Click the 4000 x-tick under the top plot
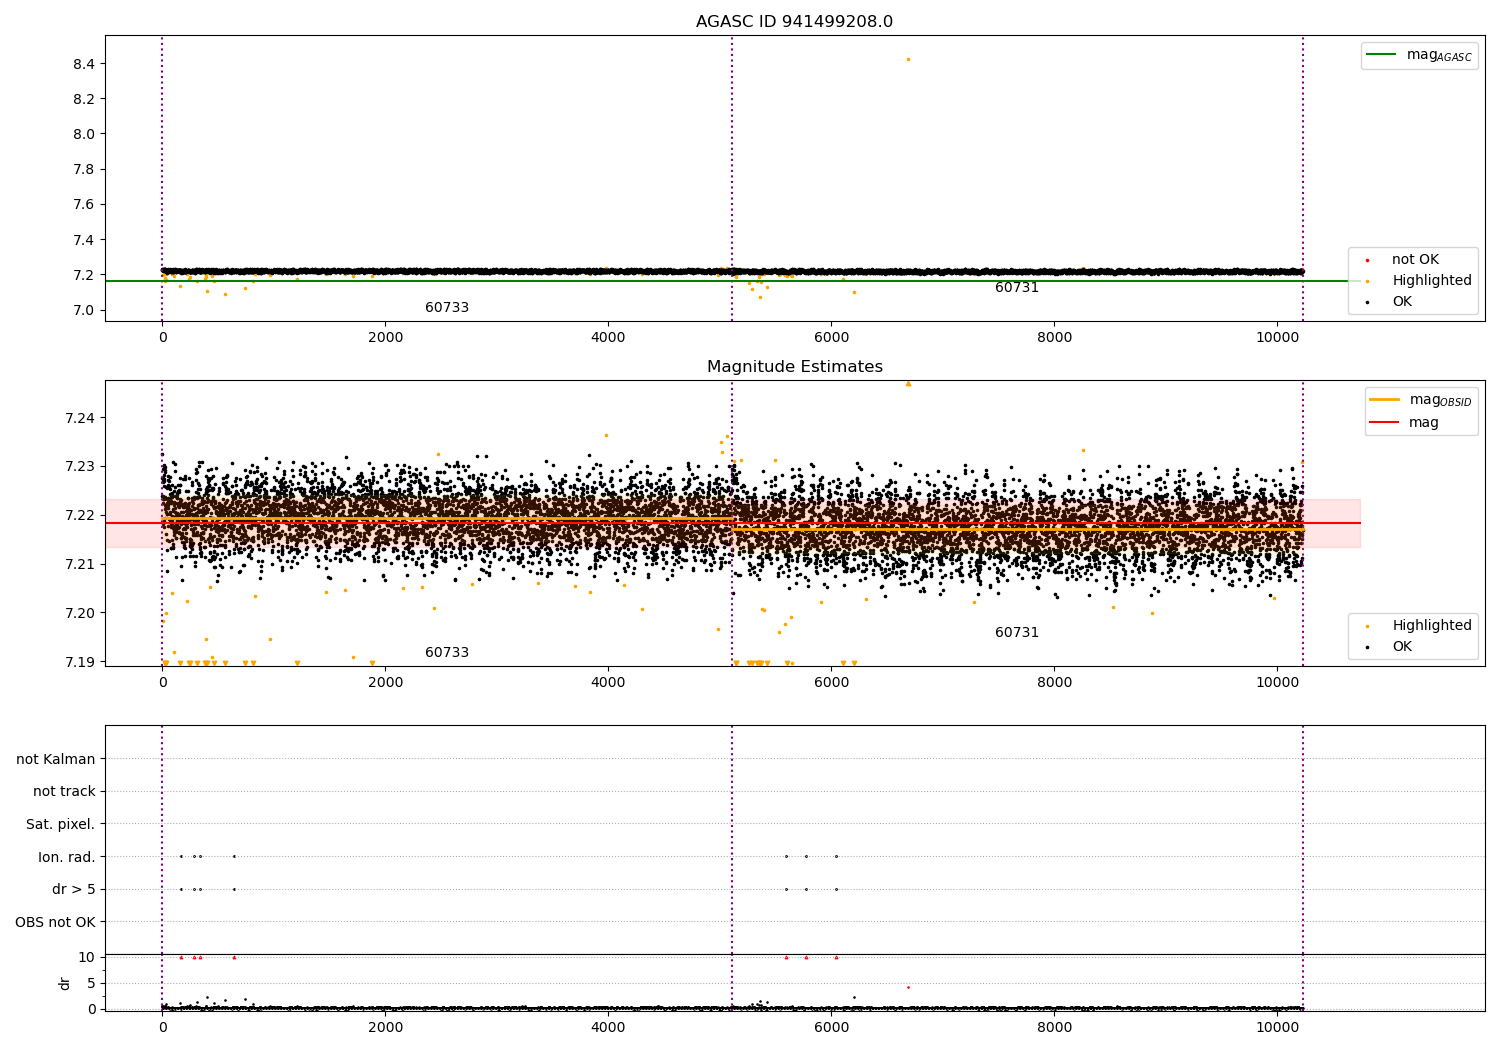This screenshot has width=1500, height=1050. pos(608,337)
